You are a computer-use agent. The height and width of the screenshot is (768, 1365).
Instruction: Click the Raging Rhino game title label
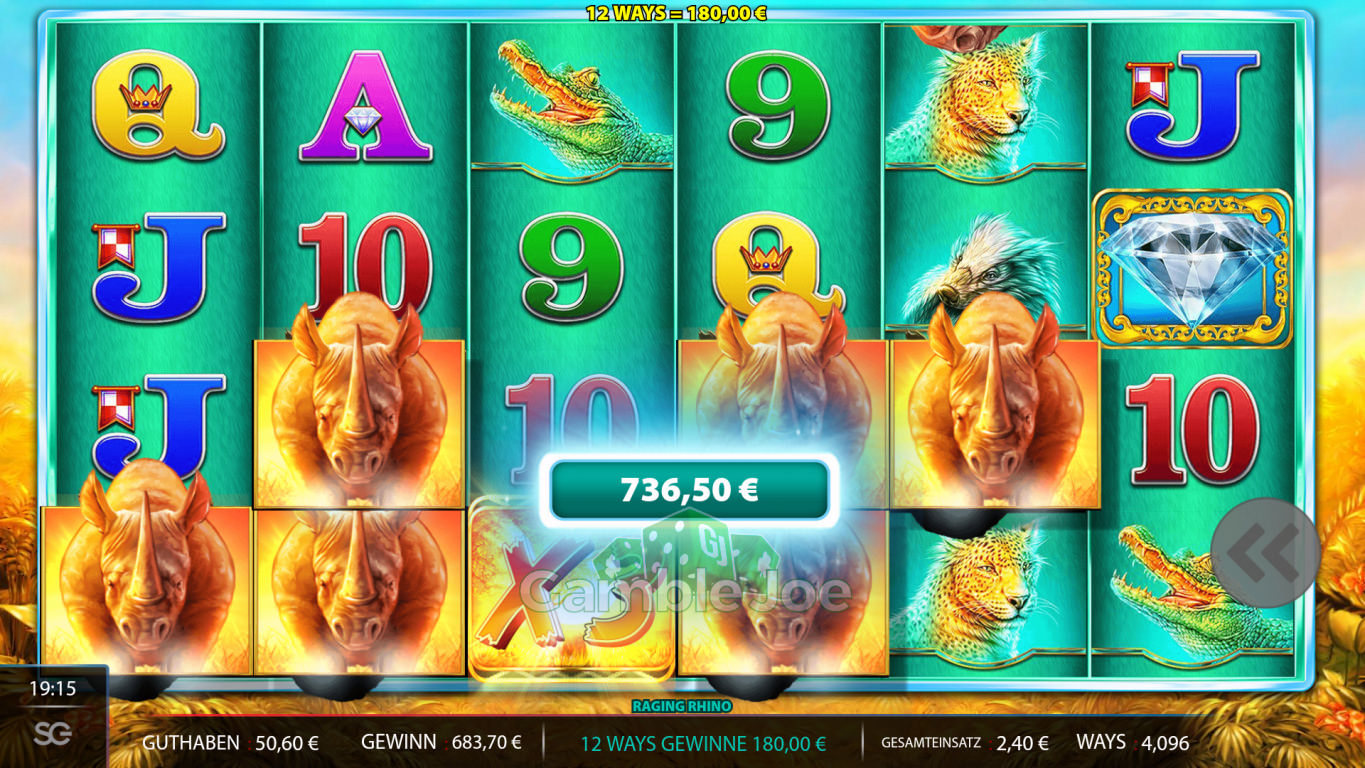coord(682,706)
